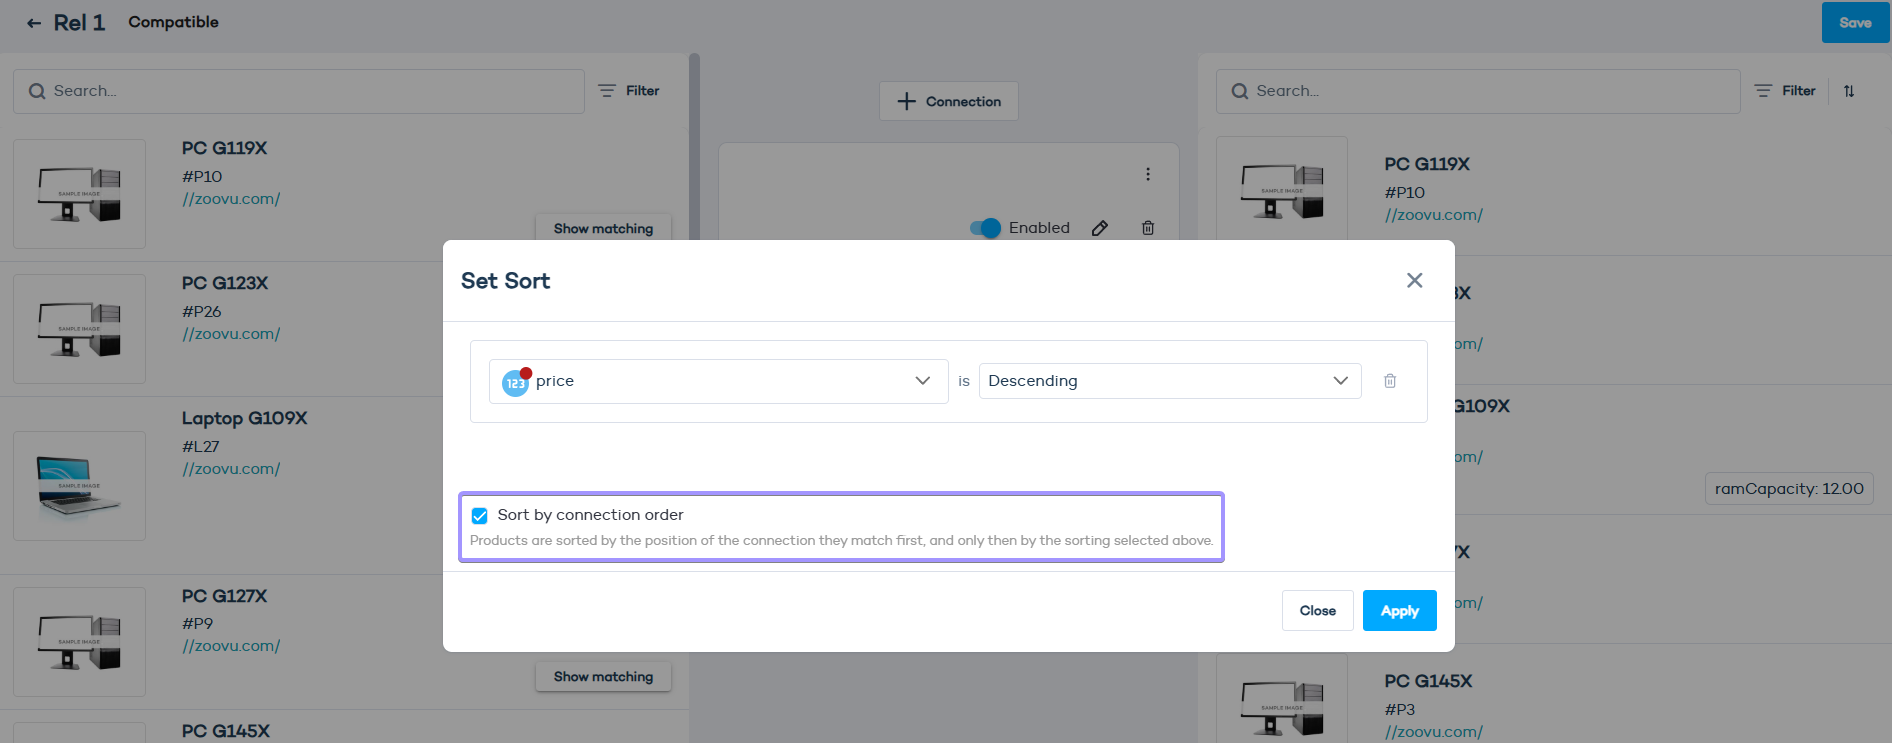Open PC G145X thumbnail in right panel
Image resolution: width=1892 pixels, height=743 pixels.
(1281, 700)
